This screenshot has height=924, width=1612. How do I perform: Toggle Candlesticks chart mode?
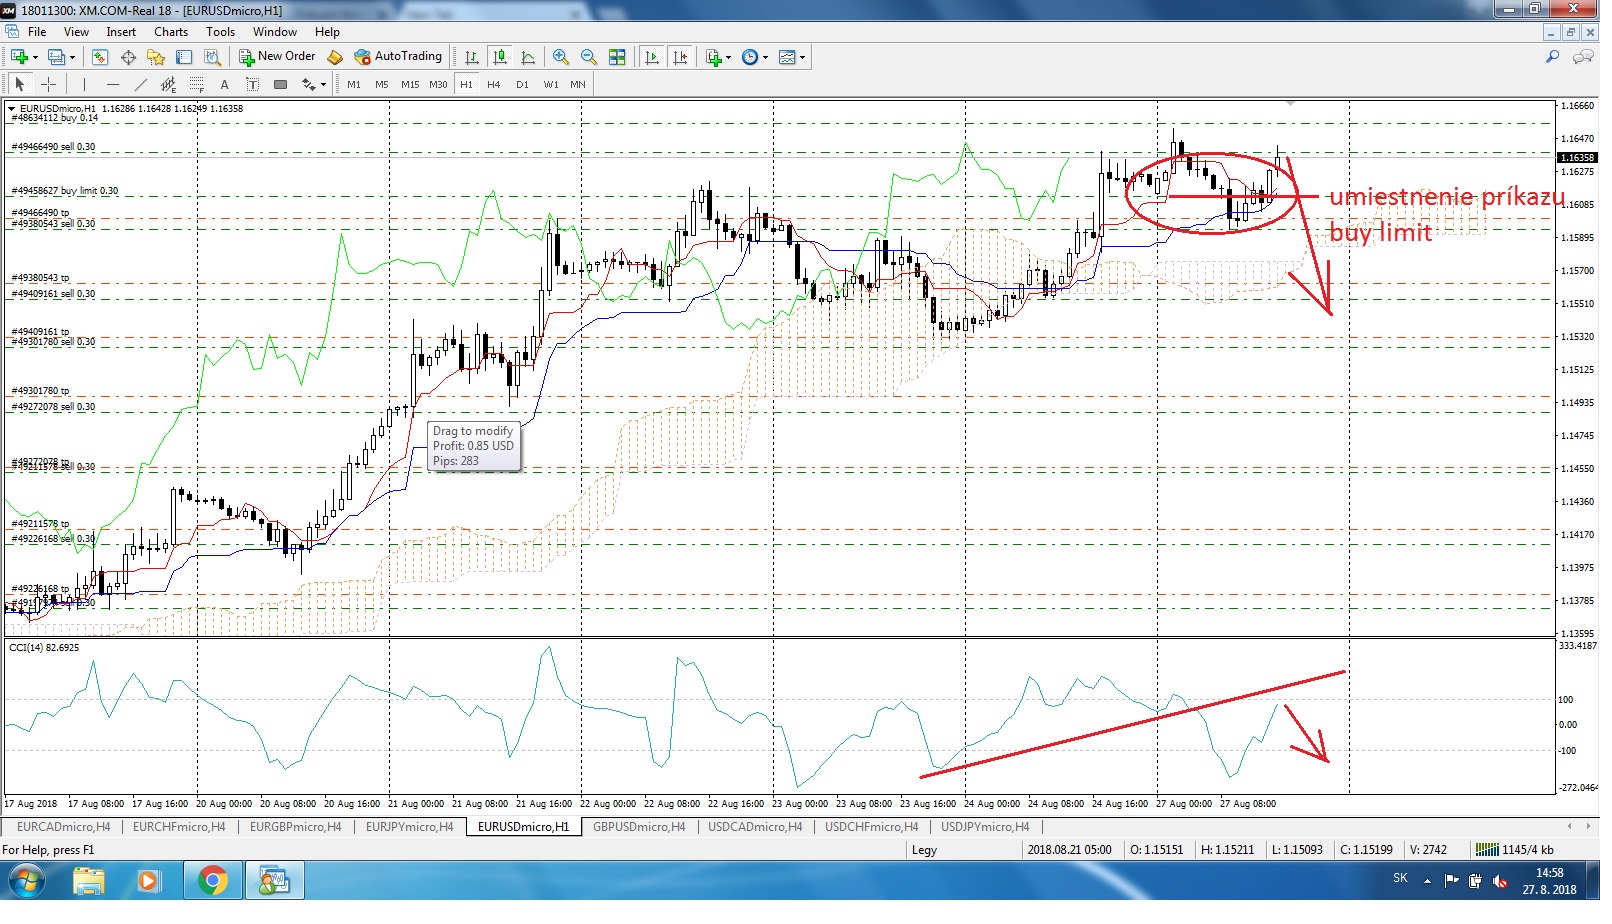(500, 57)
